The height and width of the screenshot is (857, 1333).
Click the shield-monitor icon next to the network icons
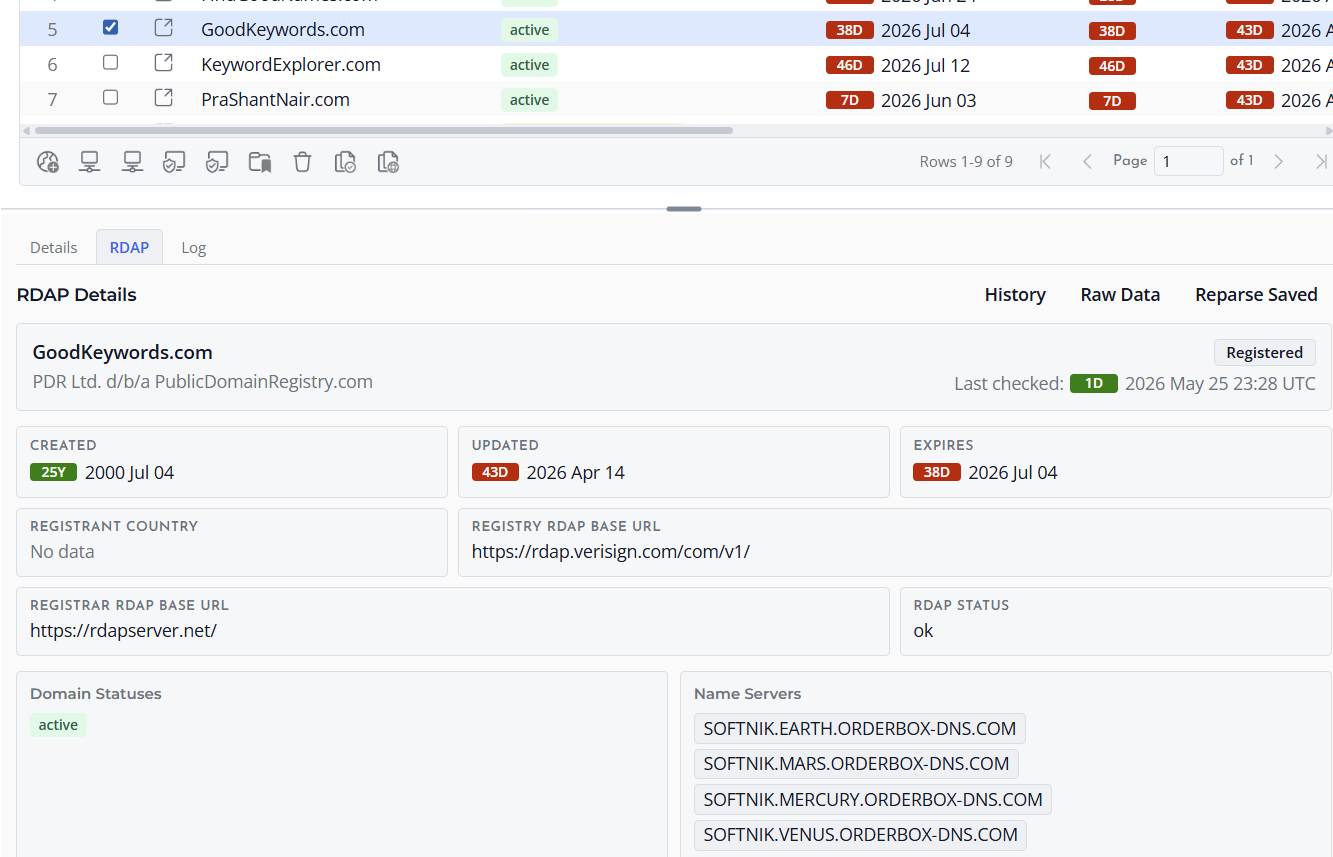(x=174, y=162)
